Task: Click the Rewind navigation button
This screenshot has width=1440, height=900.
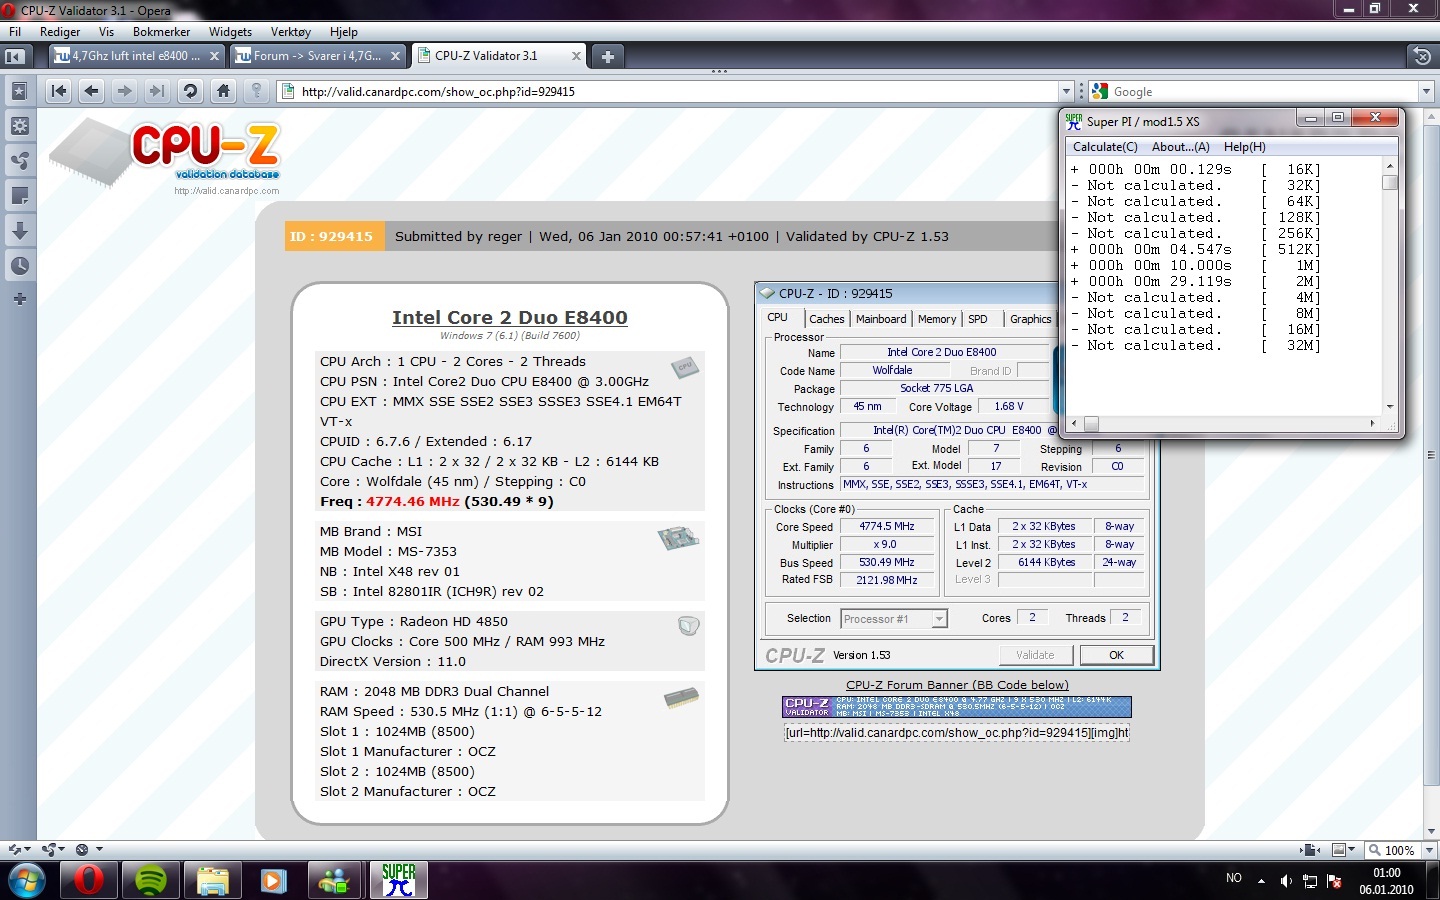Action: point(59,91)
